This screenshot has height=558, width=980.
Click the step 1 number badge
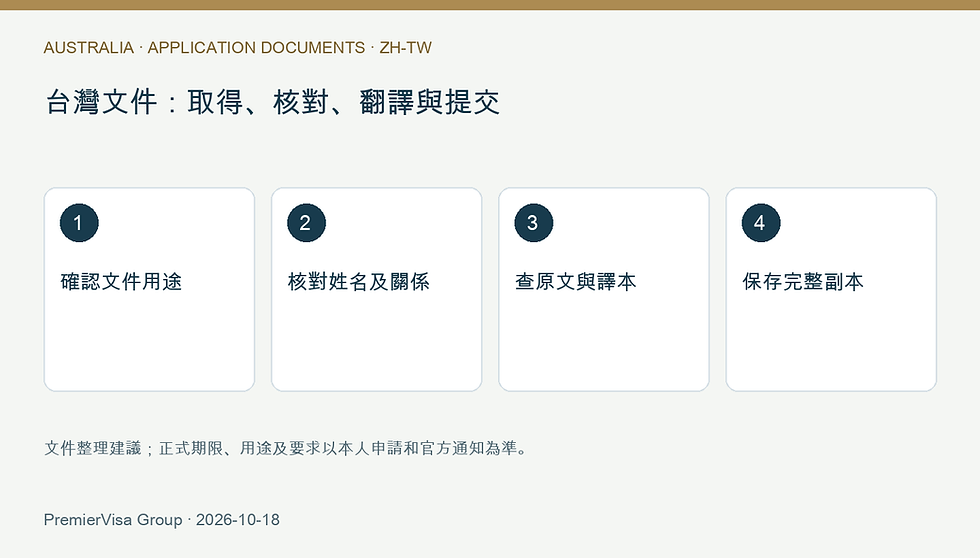tap(79, 222)
